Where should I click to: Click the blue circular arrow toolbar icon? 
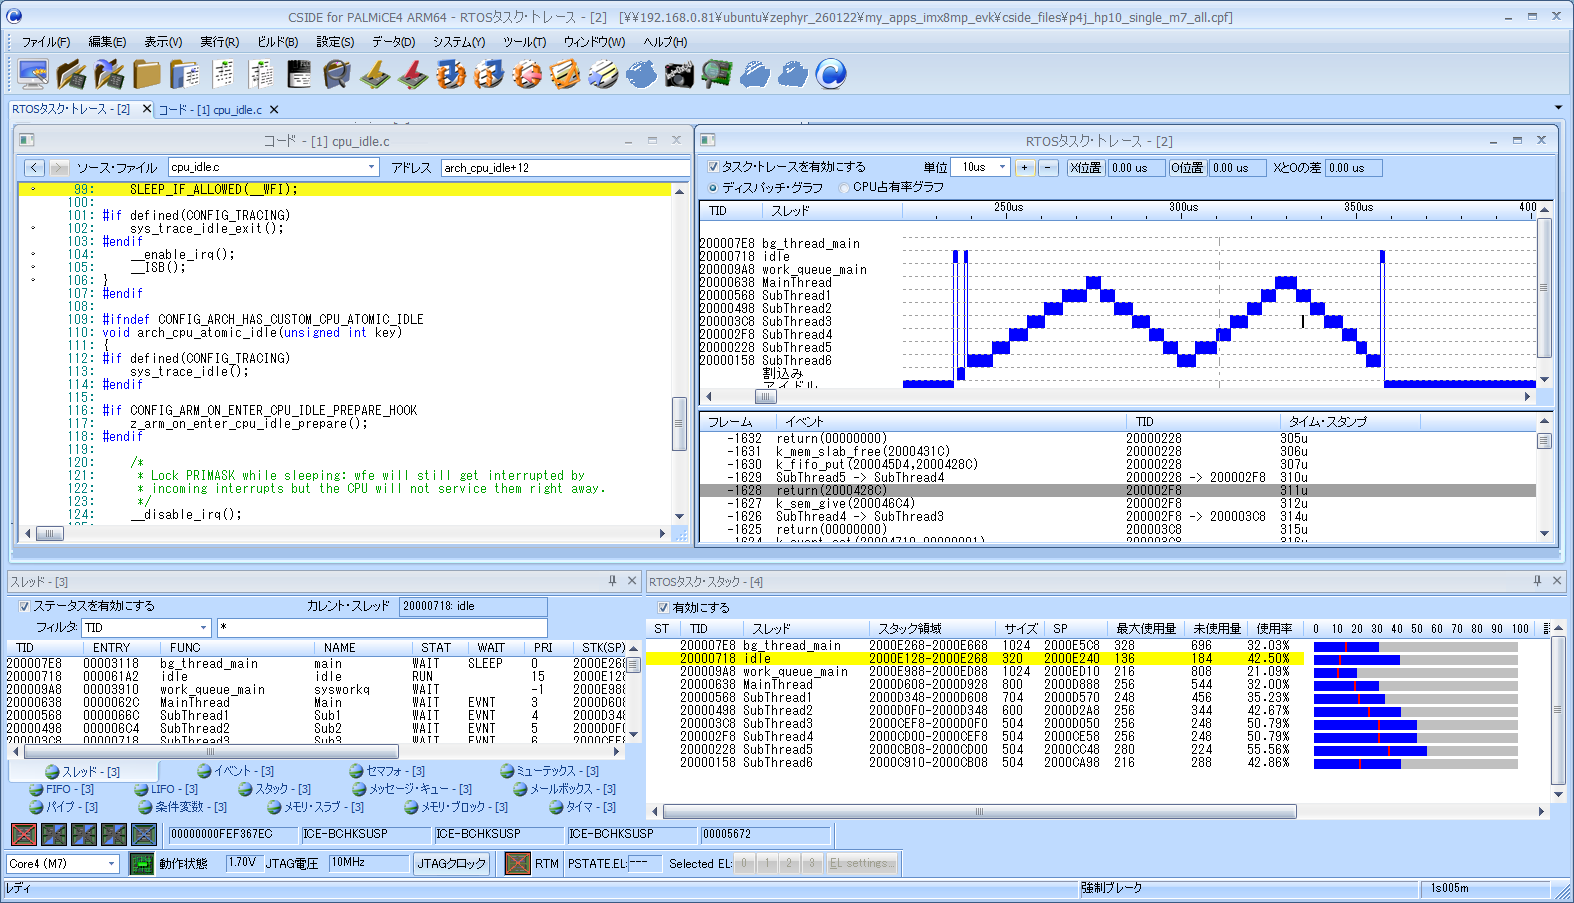click(831, 74)
